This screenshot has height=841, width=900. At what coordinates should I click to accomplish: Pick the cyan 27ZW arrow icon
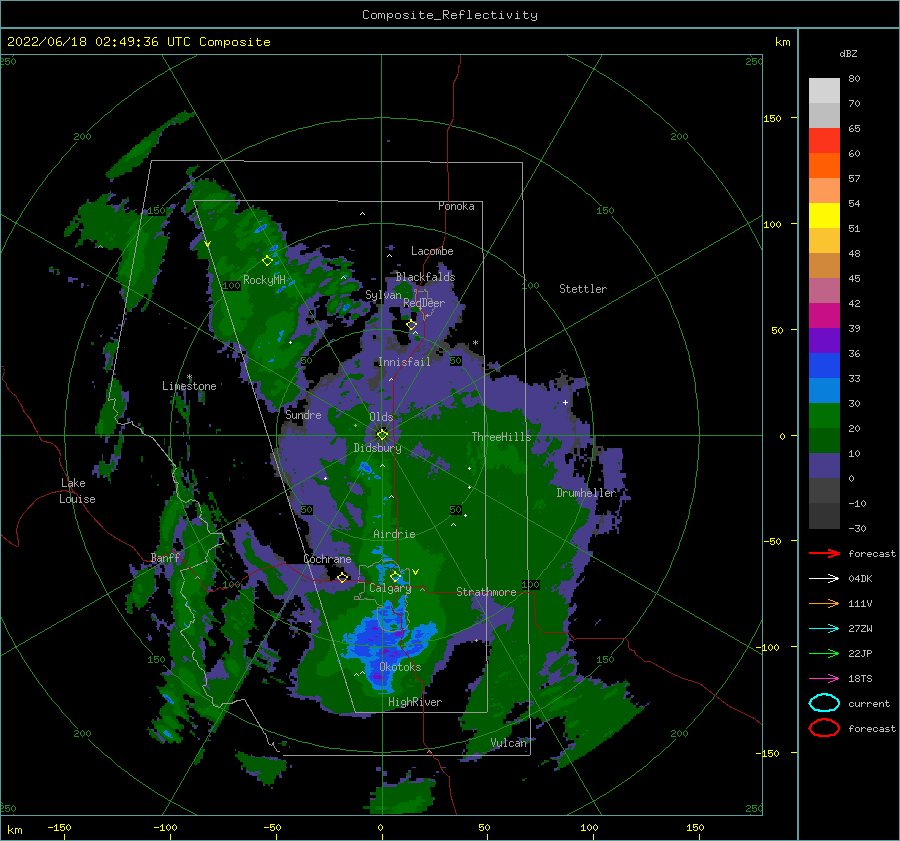point(824,629)
